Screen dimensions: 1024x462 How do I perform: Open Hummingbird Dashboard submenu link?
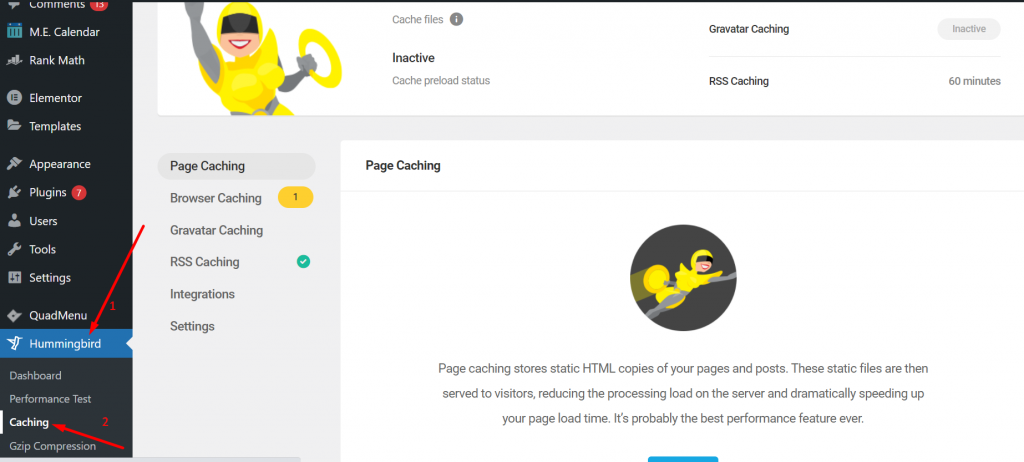tap(35, 376)
